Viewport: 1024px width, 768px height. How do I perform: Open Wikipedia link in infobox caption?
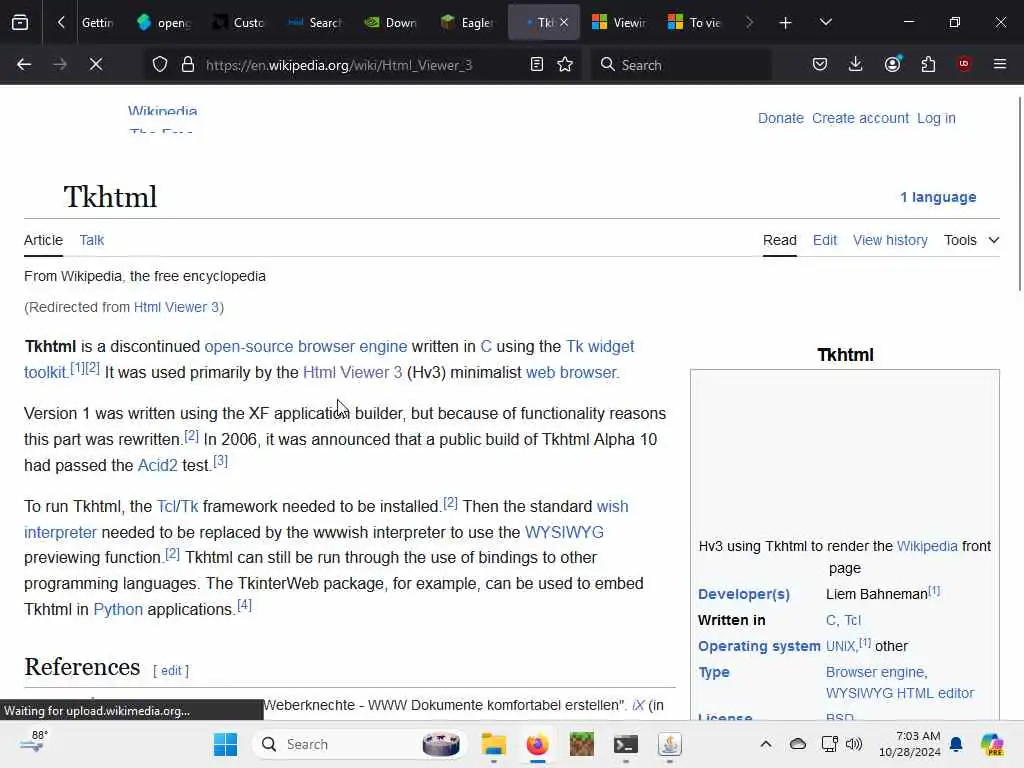(x=927, y=546)
